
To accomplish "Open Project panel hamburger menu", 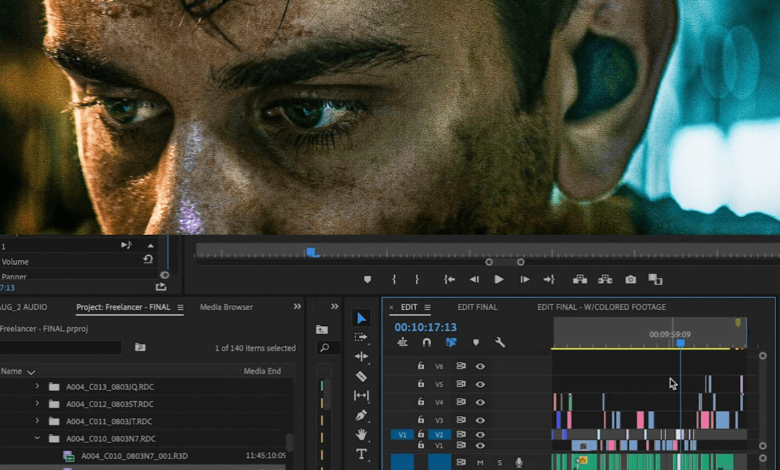I will click(180, 307).
